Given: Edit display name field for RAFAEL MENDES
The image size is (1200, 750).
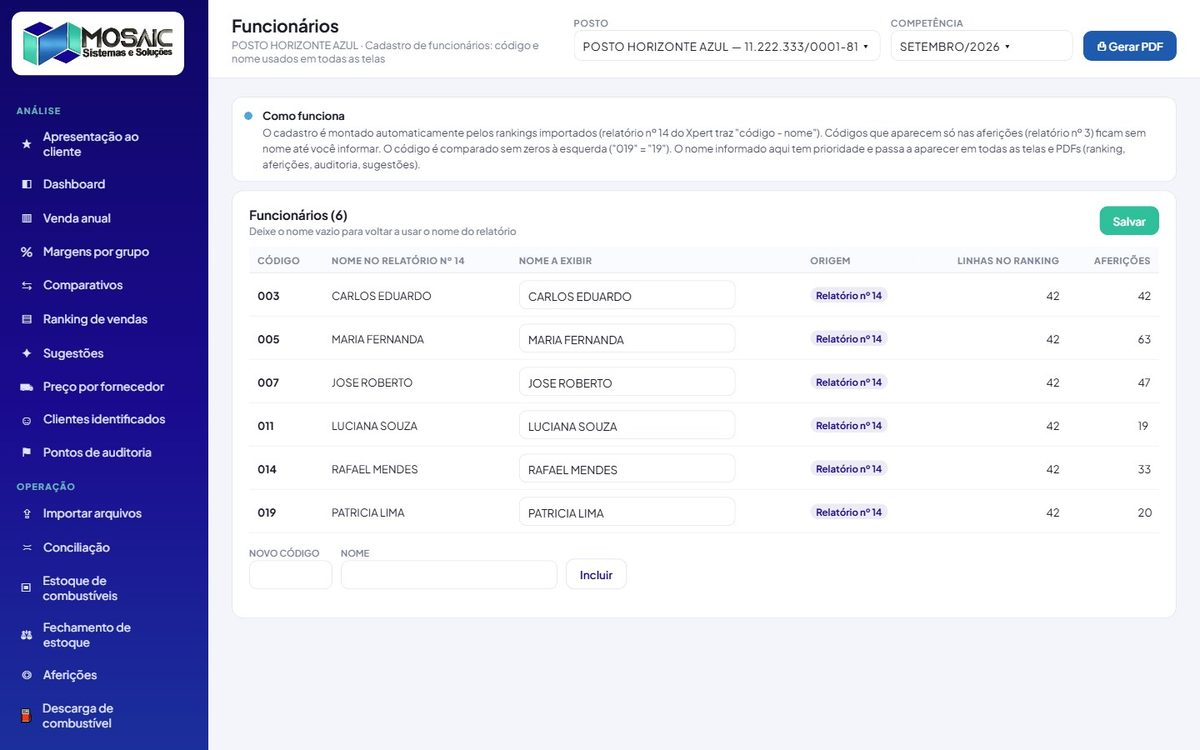Looking at the screenshot, I should tap(627, 469).
